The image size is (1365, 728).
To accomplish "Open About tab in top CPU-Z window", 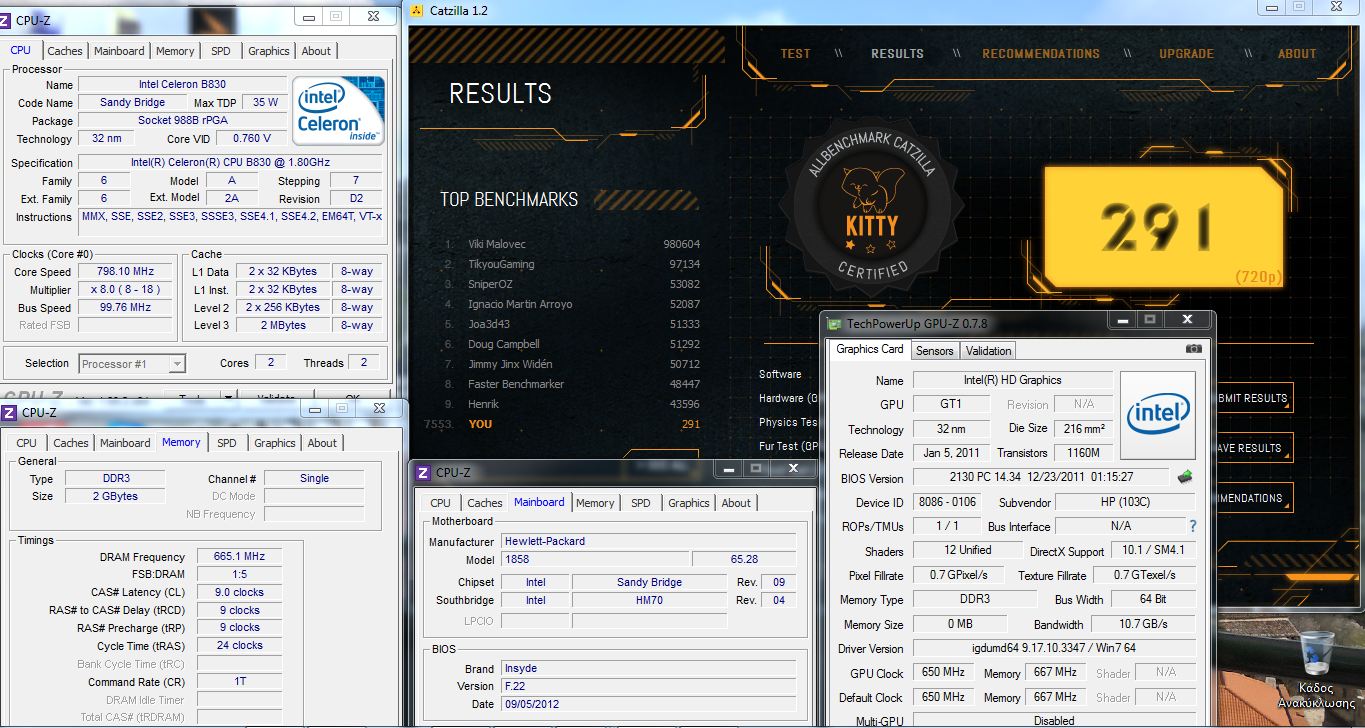I will [316, 51].
